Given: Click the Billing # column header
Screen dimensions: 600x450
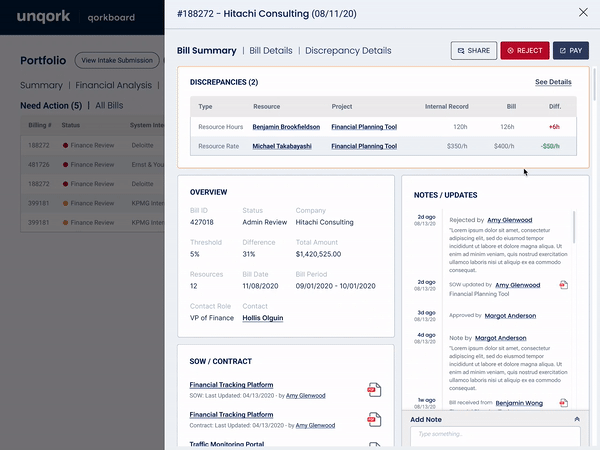Looking at the screenshot, I should (x=40, y=125).
